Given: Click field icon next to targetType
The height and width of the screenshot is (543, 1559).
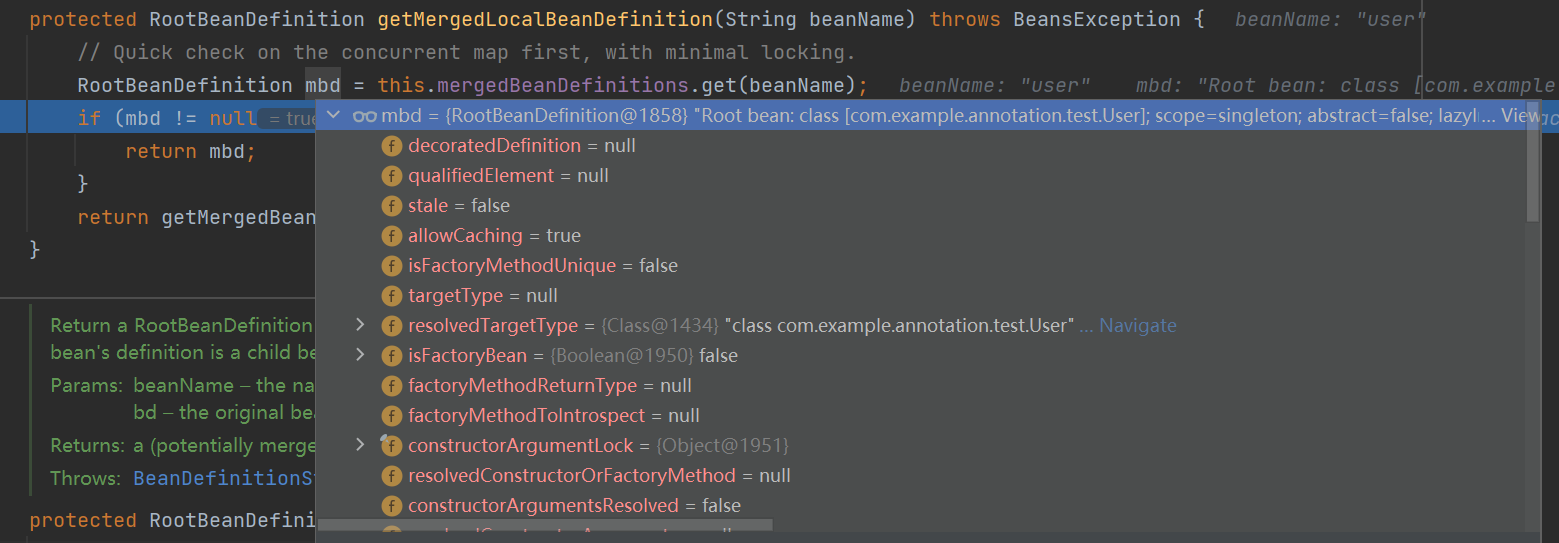Looking at the screenshot, I should (x=391, y=296).
